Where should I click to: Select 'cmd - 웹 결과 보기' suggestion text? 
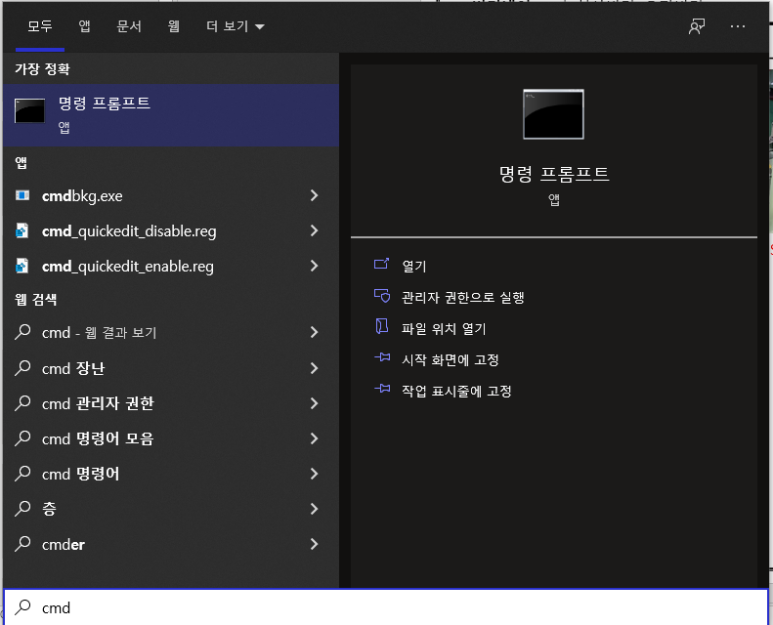[99, 333]
